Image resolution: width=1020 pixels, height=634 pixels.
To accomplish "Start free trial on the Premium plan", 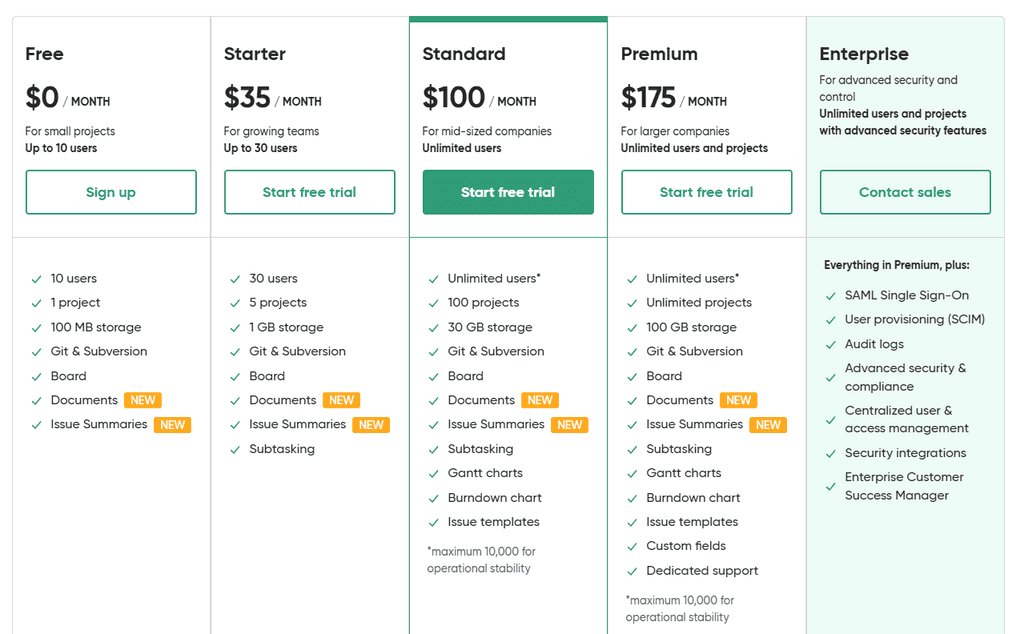I will coord(706,192).
